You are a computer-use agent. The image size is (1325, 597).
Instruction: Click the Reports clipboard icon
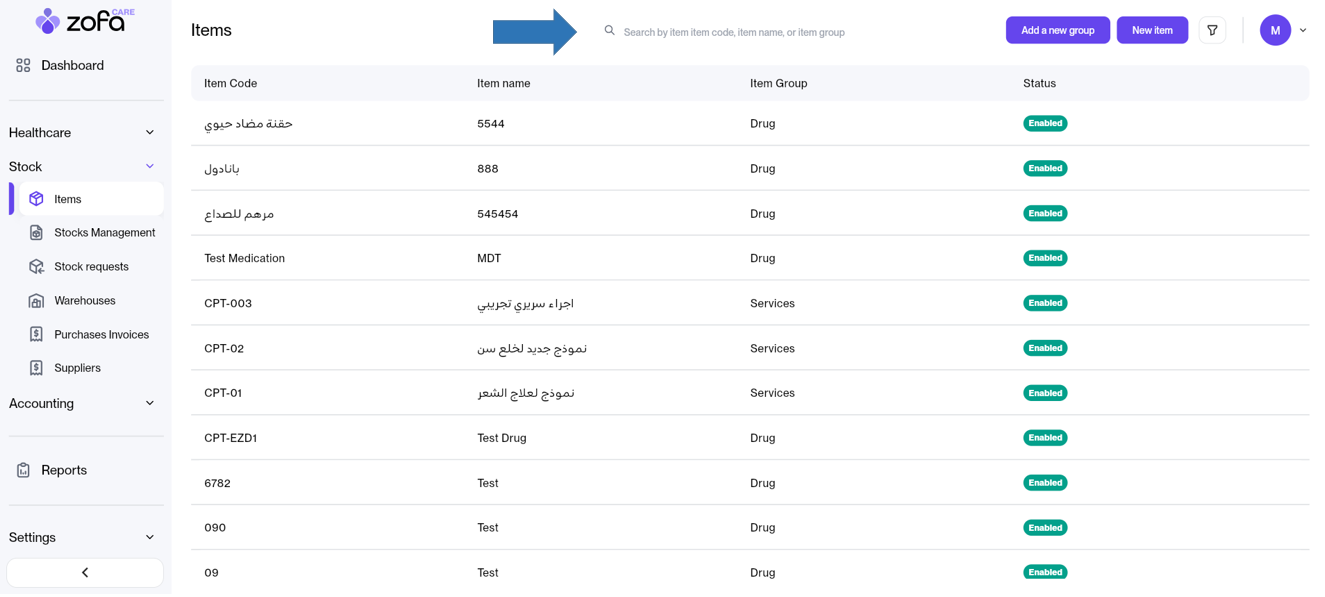tap(23, 470)
